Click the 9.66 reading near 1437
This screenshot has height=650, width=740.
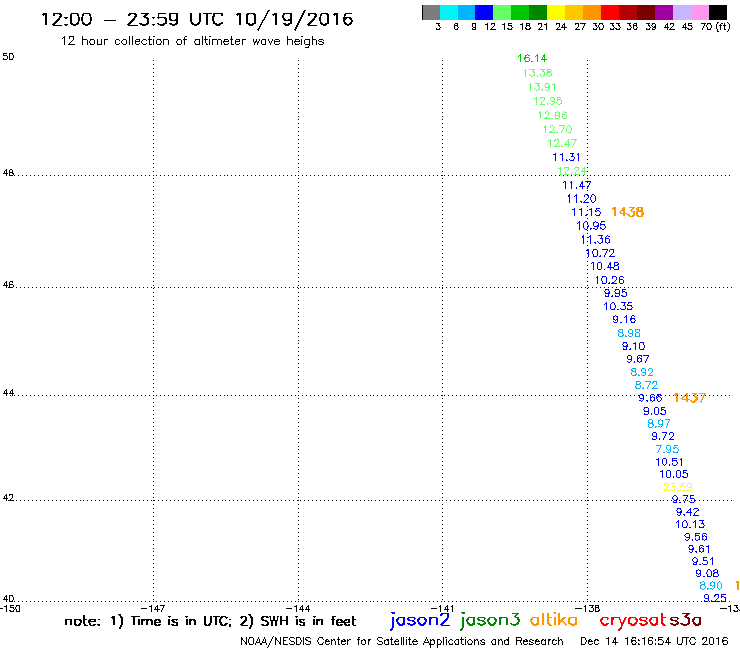(x=650, y=398)
